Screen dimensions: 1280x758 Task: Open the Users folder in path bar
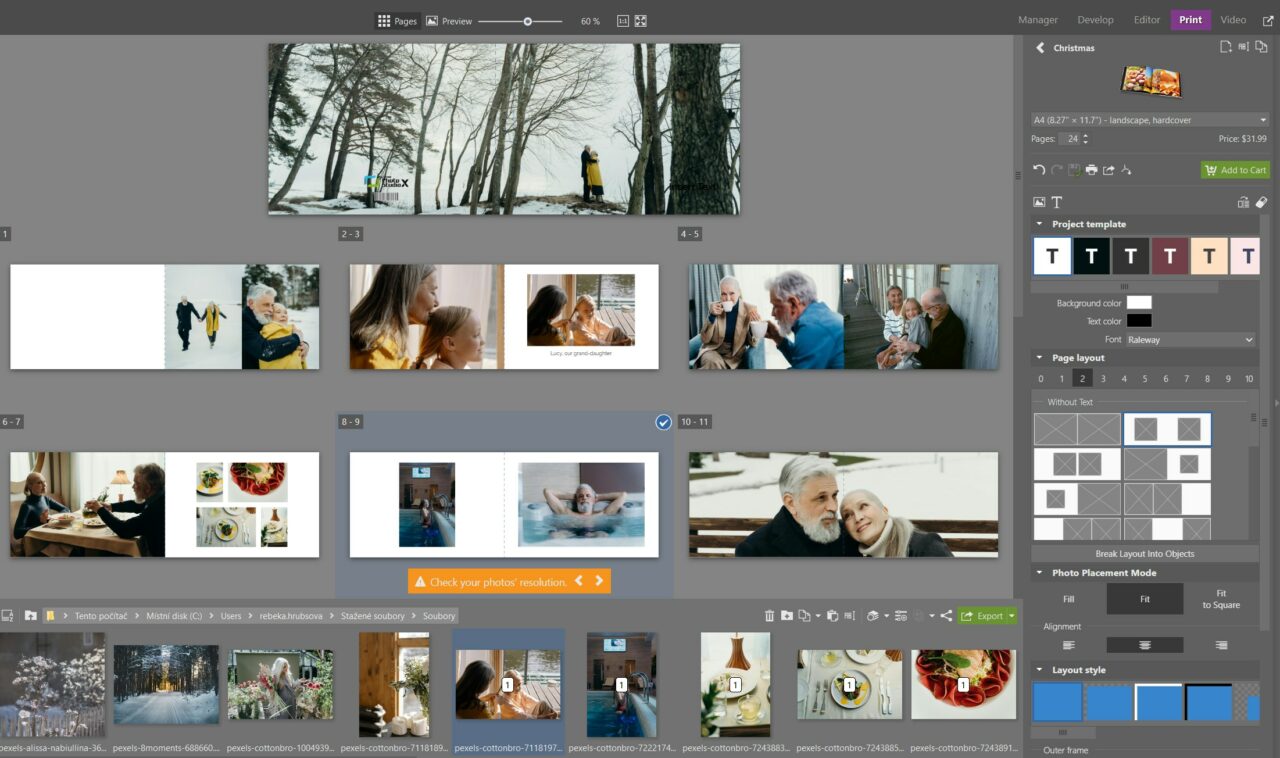[231, 616]
